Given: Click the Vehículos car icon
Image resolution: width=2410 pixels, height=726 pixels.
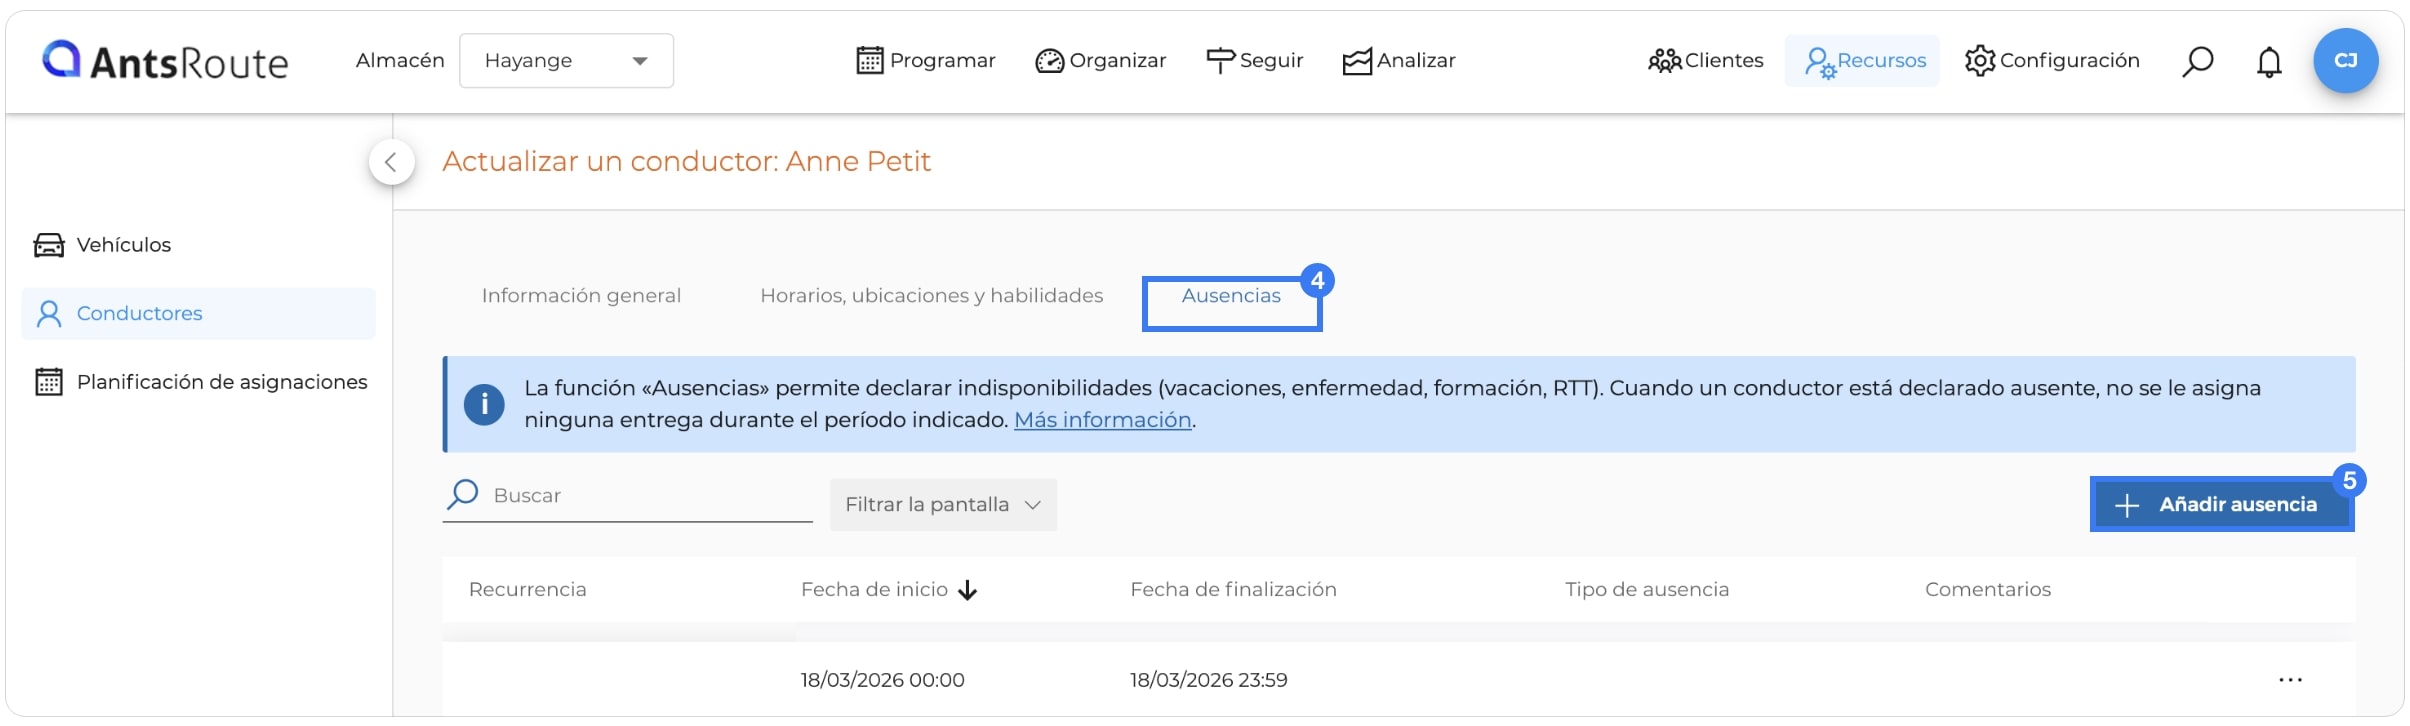Looking at the screenshot, I should click(x=49, y=245).
